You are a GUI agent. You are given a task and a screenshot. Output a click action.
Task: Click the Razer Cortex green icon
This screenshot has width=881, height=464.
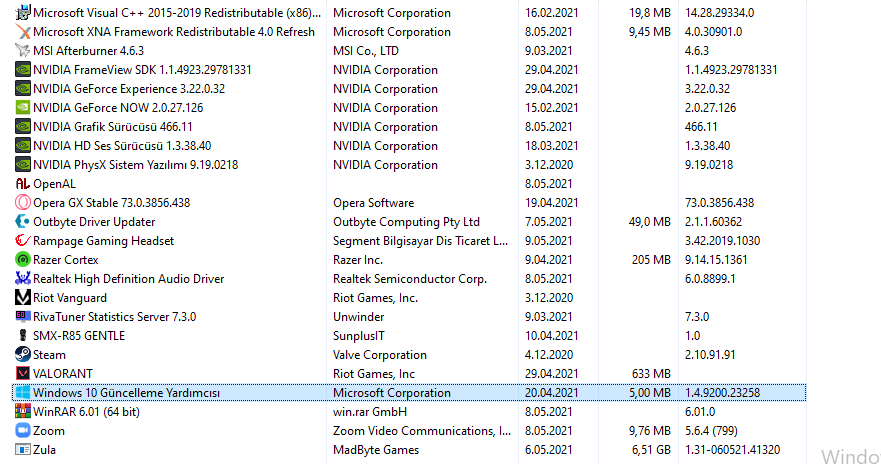click(22, 260)
